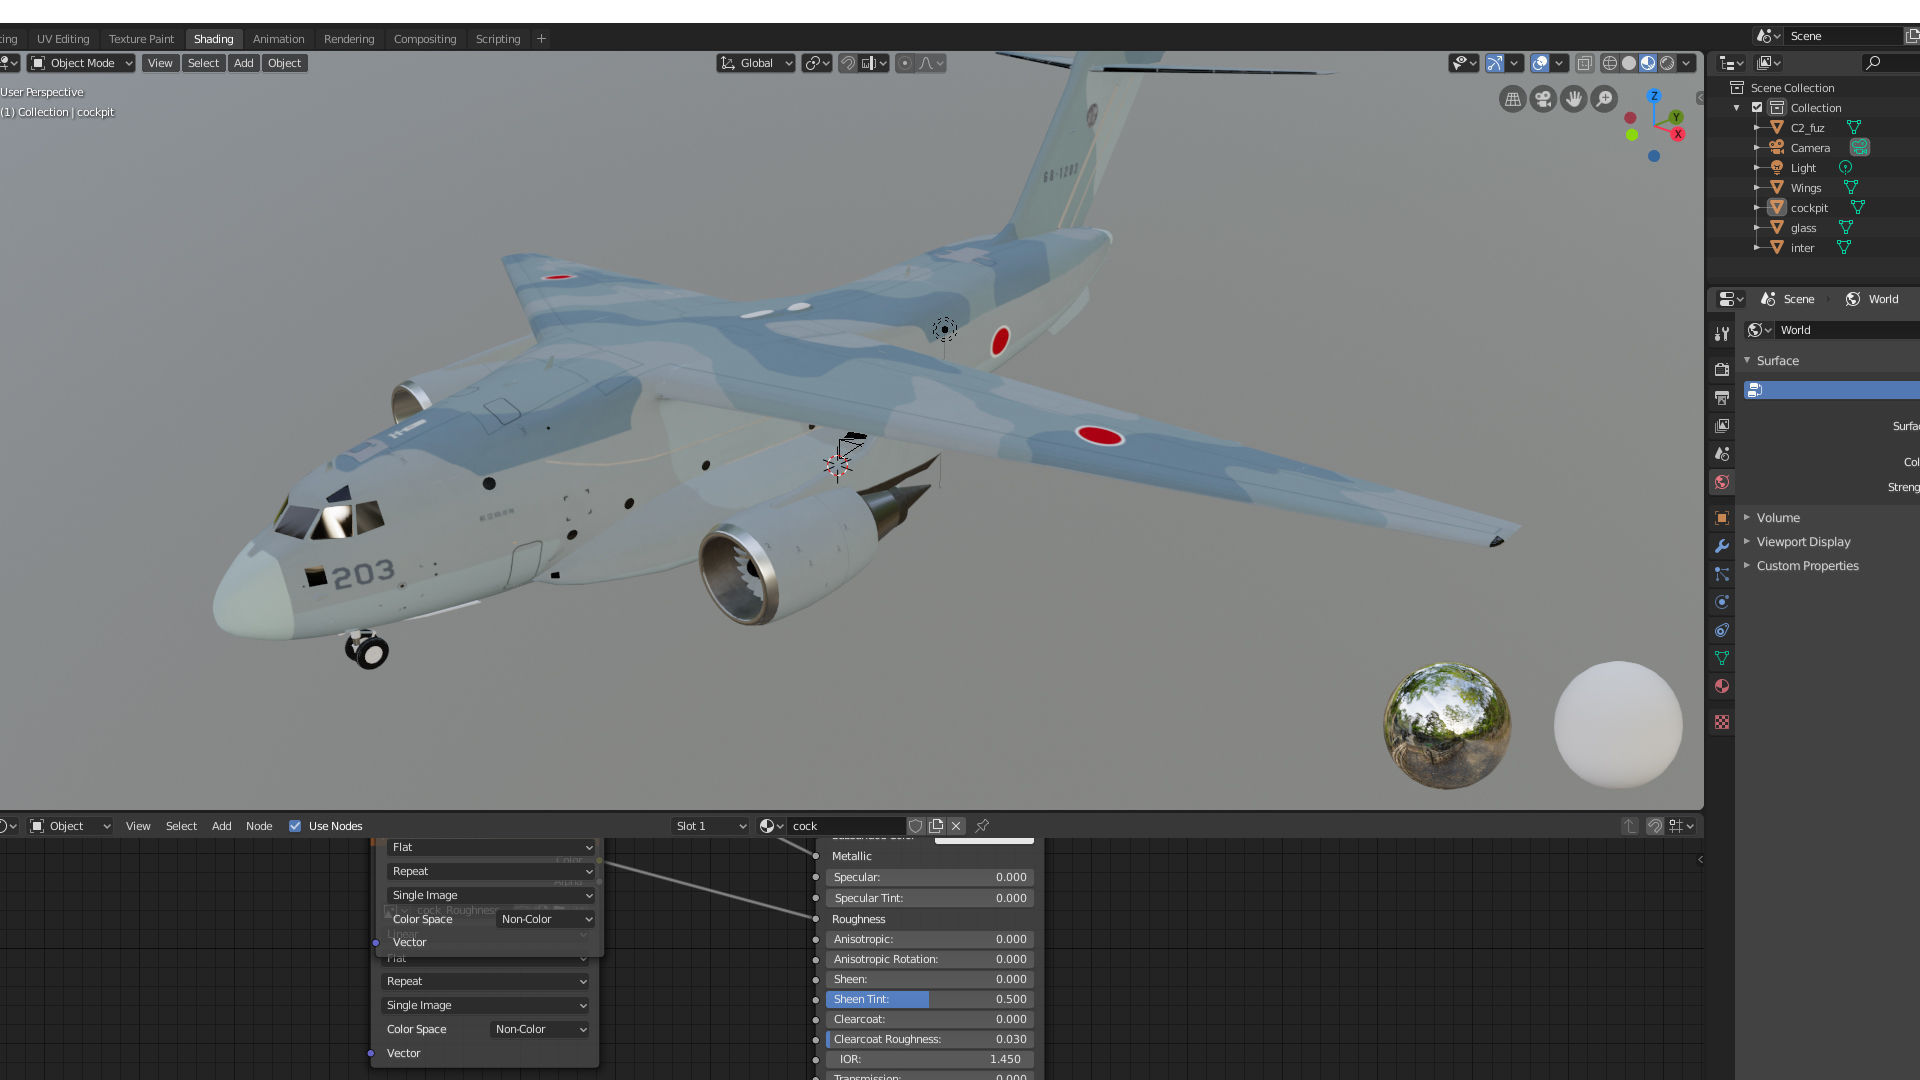The image size is (1920, 1080).
Task: Open the World properties tab
Action: point(1722,482)
